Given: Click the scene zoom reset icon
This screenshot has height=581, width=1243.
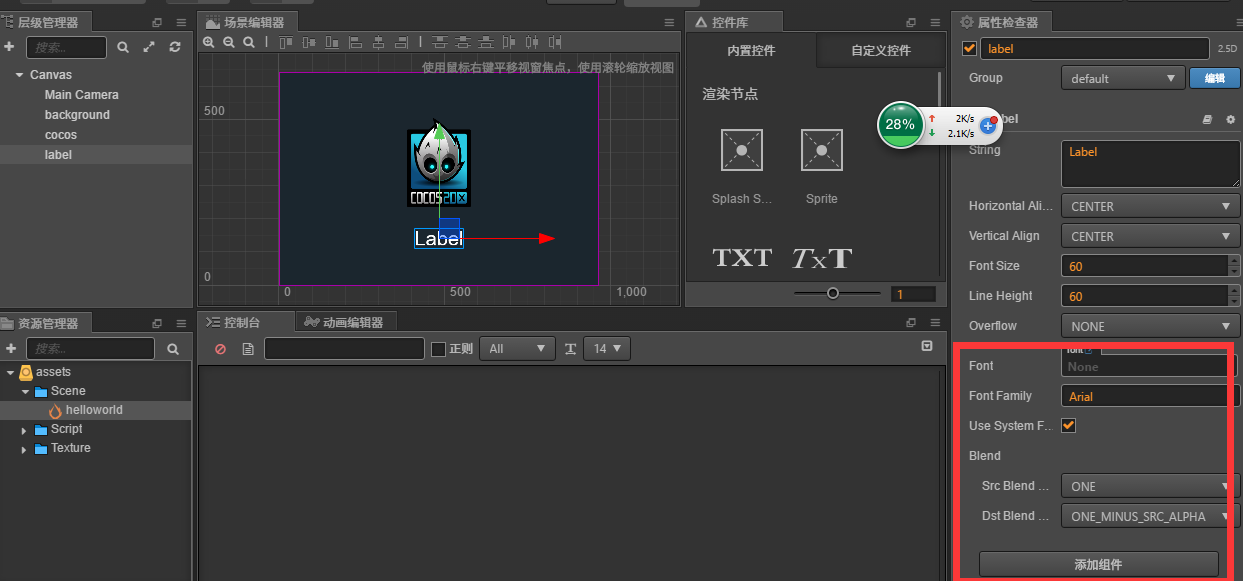Looking at the screenshot, I should point(249,42).
